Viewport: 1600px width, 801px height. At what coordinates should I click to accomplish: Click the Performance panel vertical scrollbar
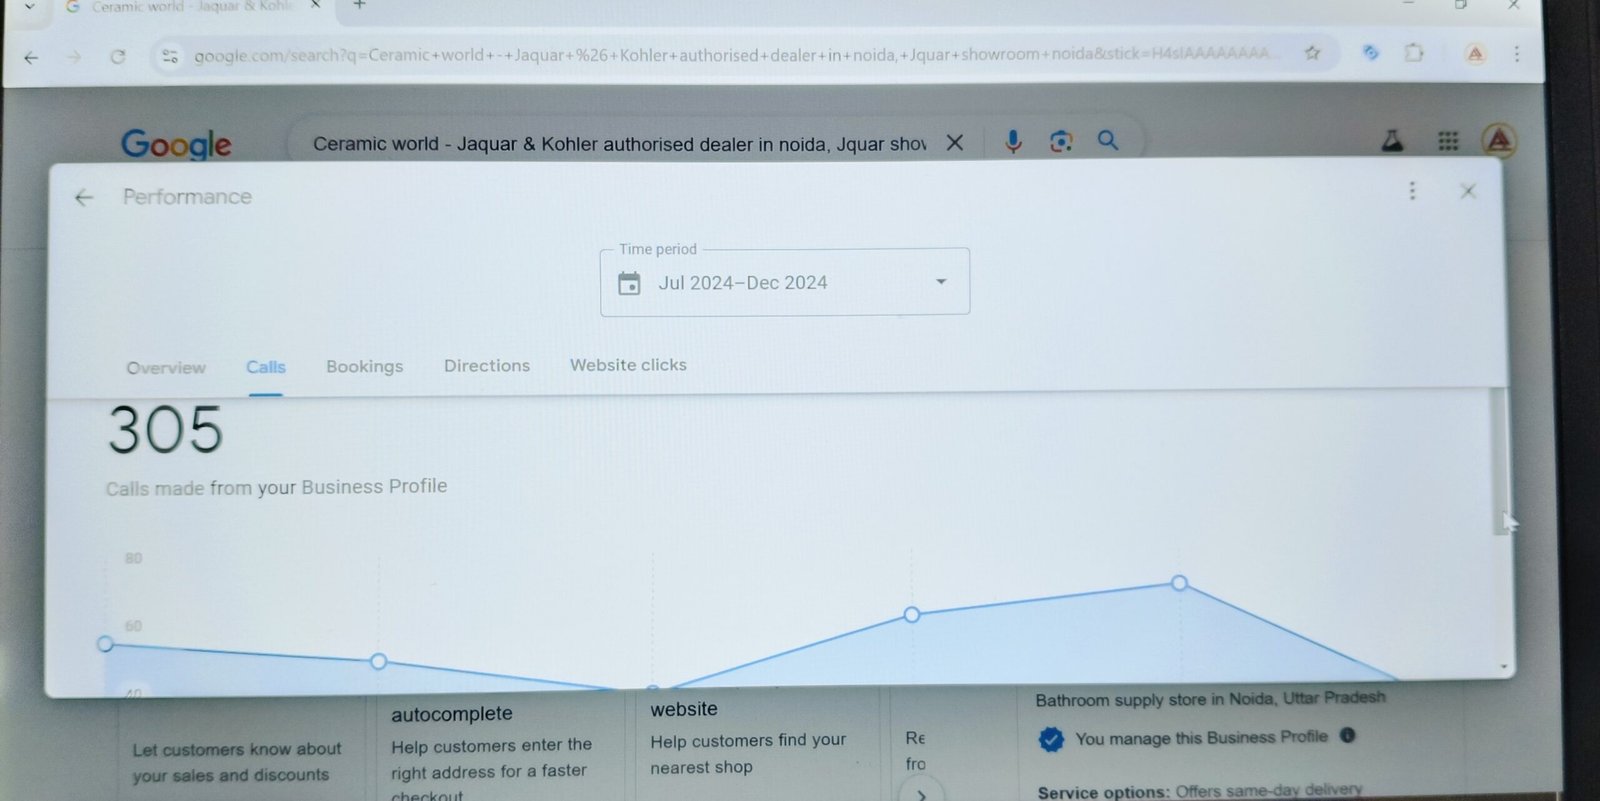pos(1499,462)
